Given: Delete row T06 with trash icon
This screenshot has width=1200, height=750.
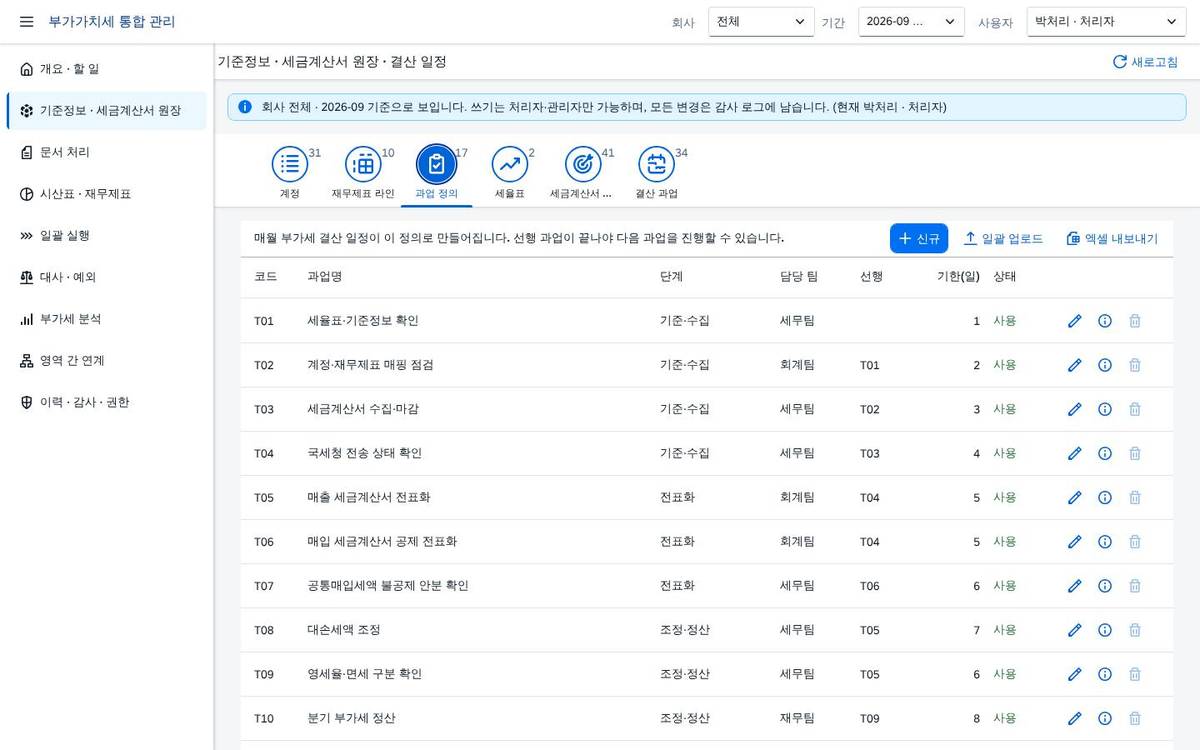Looking at the screenshot, I should pyautogui.click(x=1135, y=541).
